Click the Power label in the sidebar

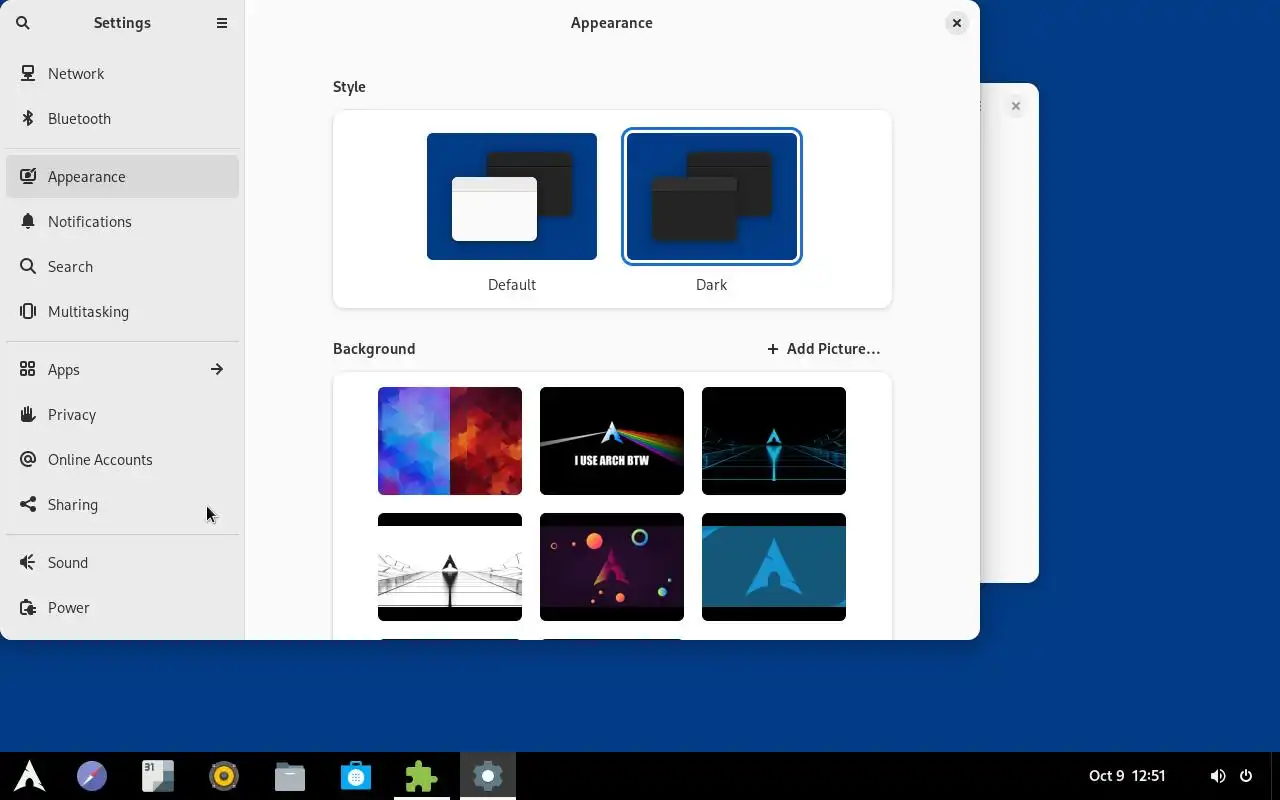click(x=69, y=607)
